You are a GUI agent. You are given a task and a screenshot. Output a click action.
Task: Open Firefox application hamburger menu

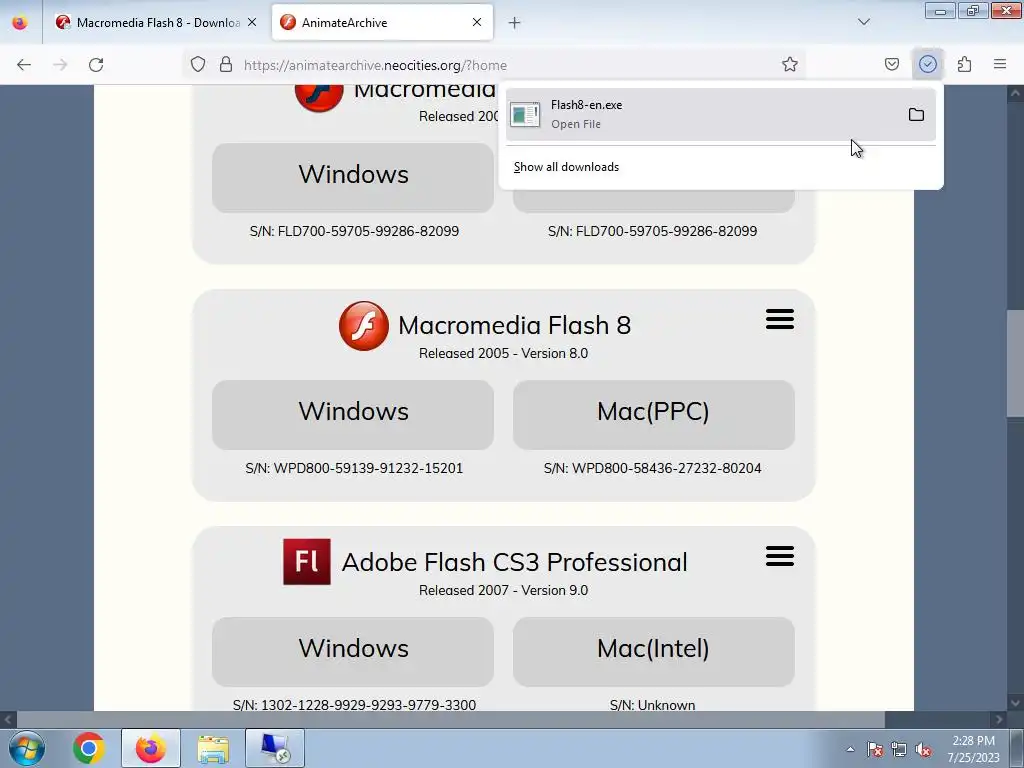click(x=1000, y=64)
